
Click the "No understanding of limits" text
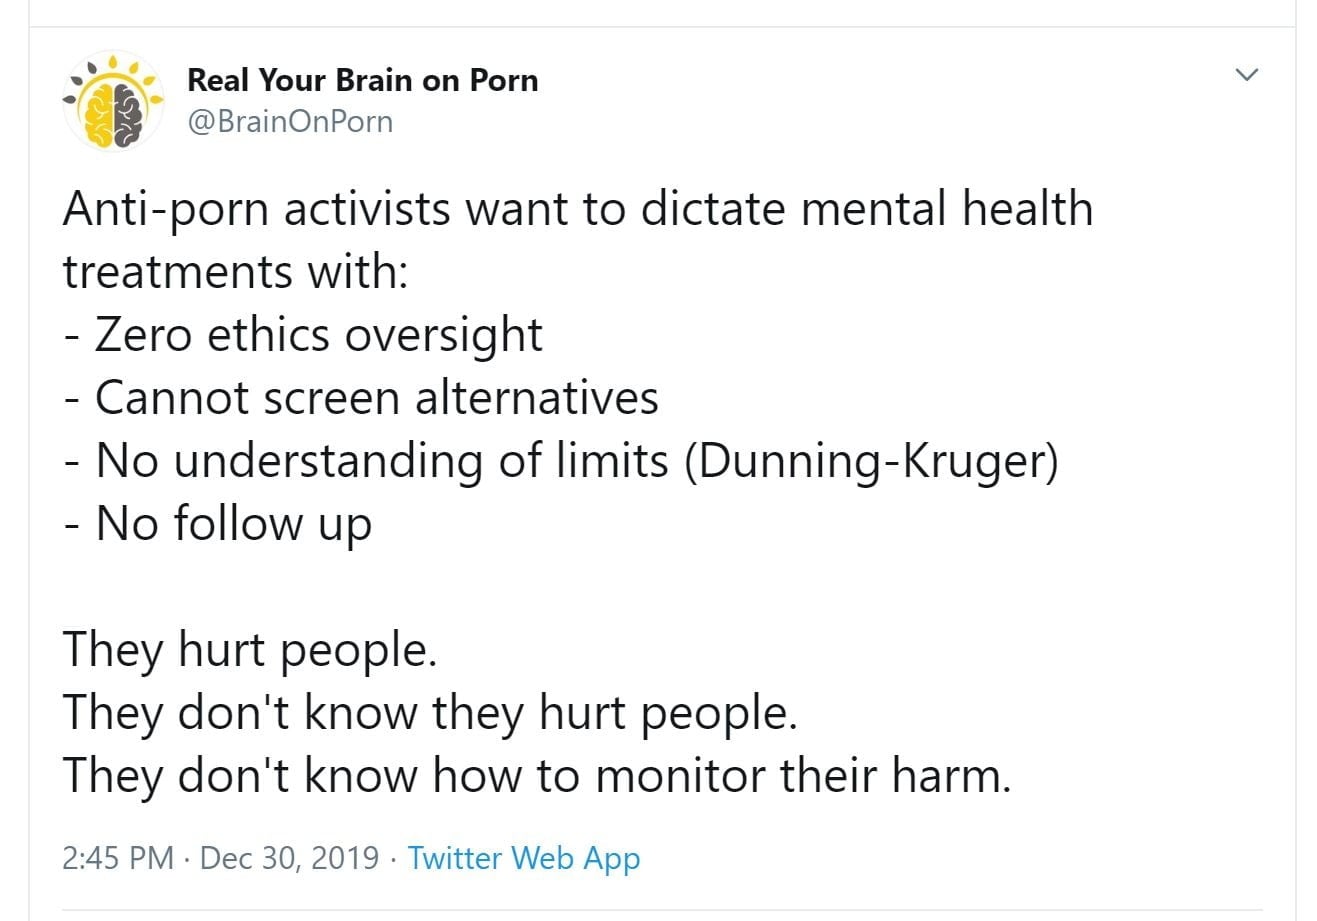[x=382, y=461]
